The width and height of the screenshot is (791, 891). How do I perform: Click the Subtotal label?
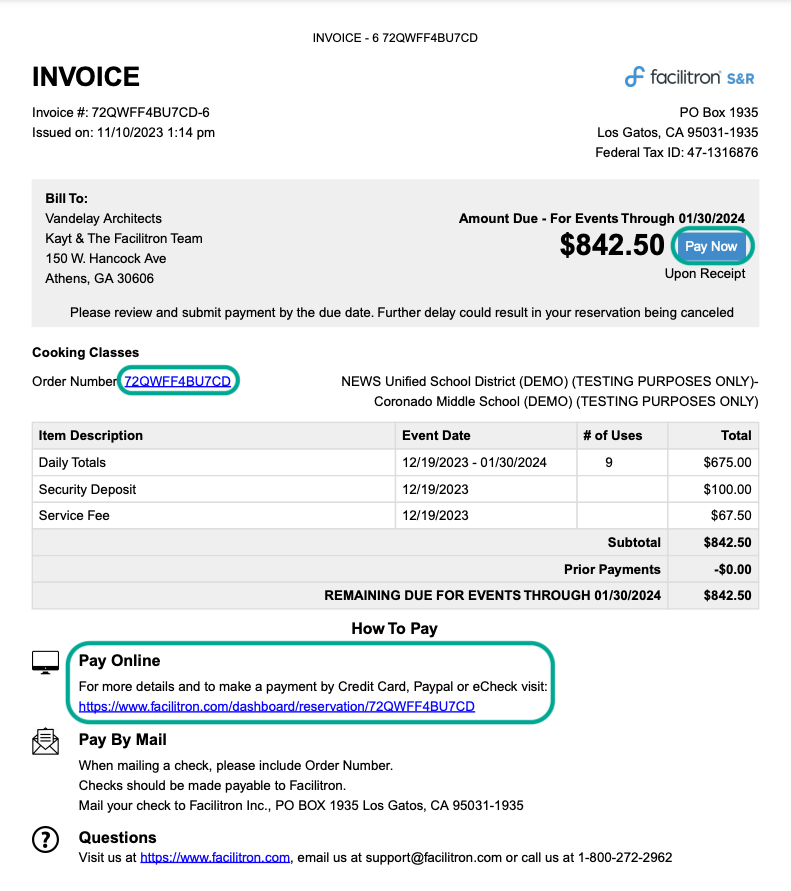click(x=634, y=543)
